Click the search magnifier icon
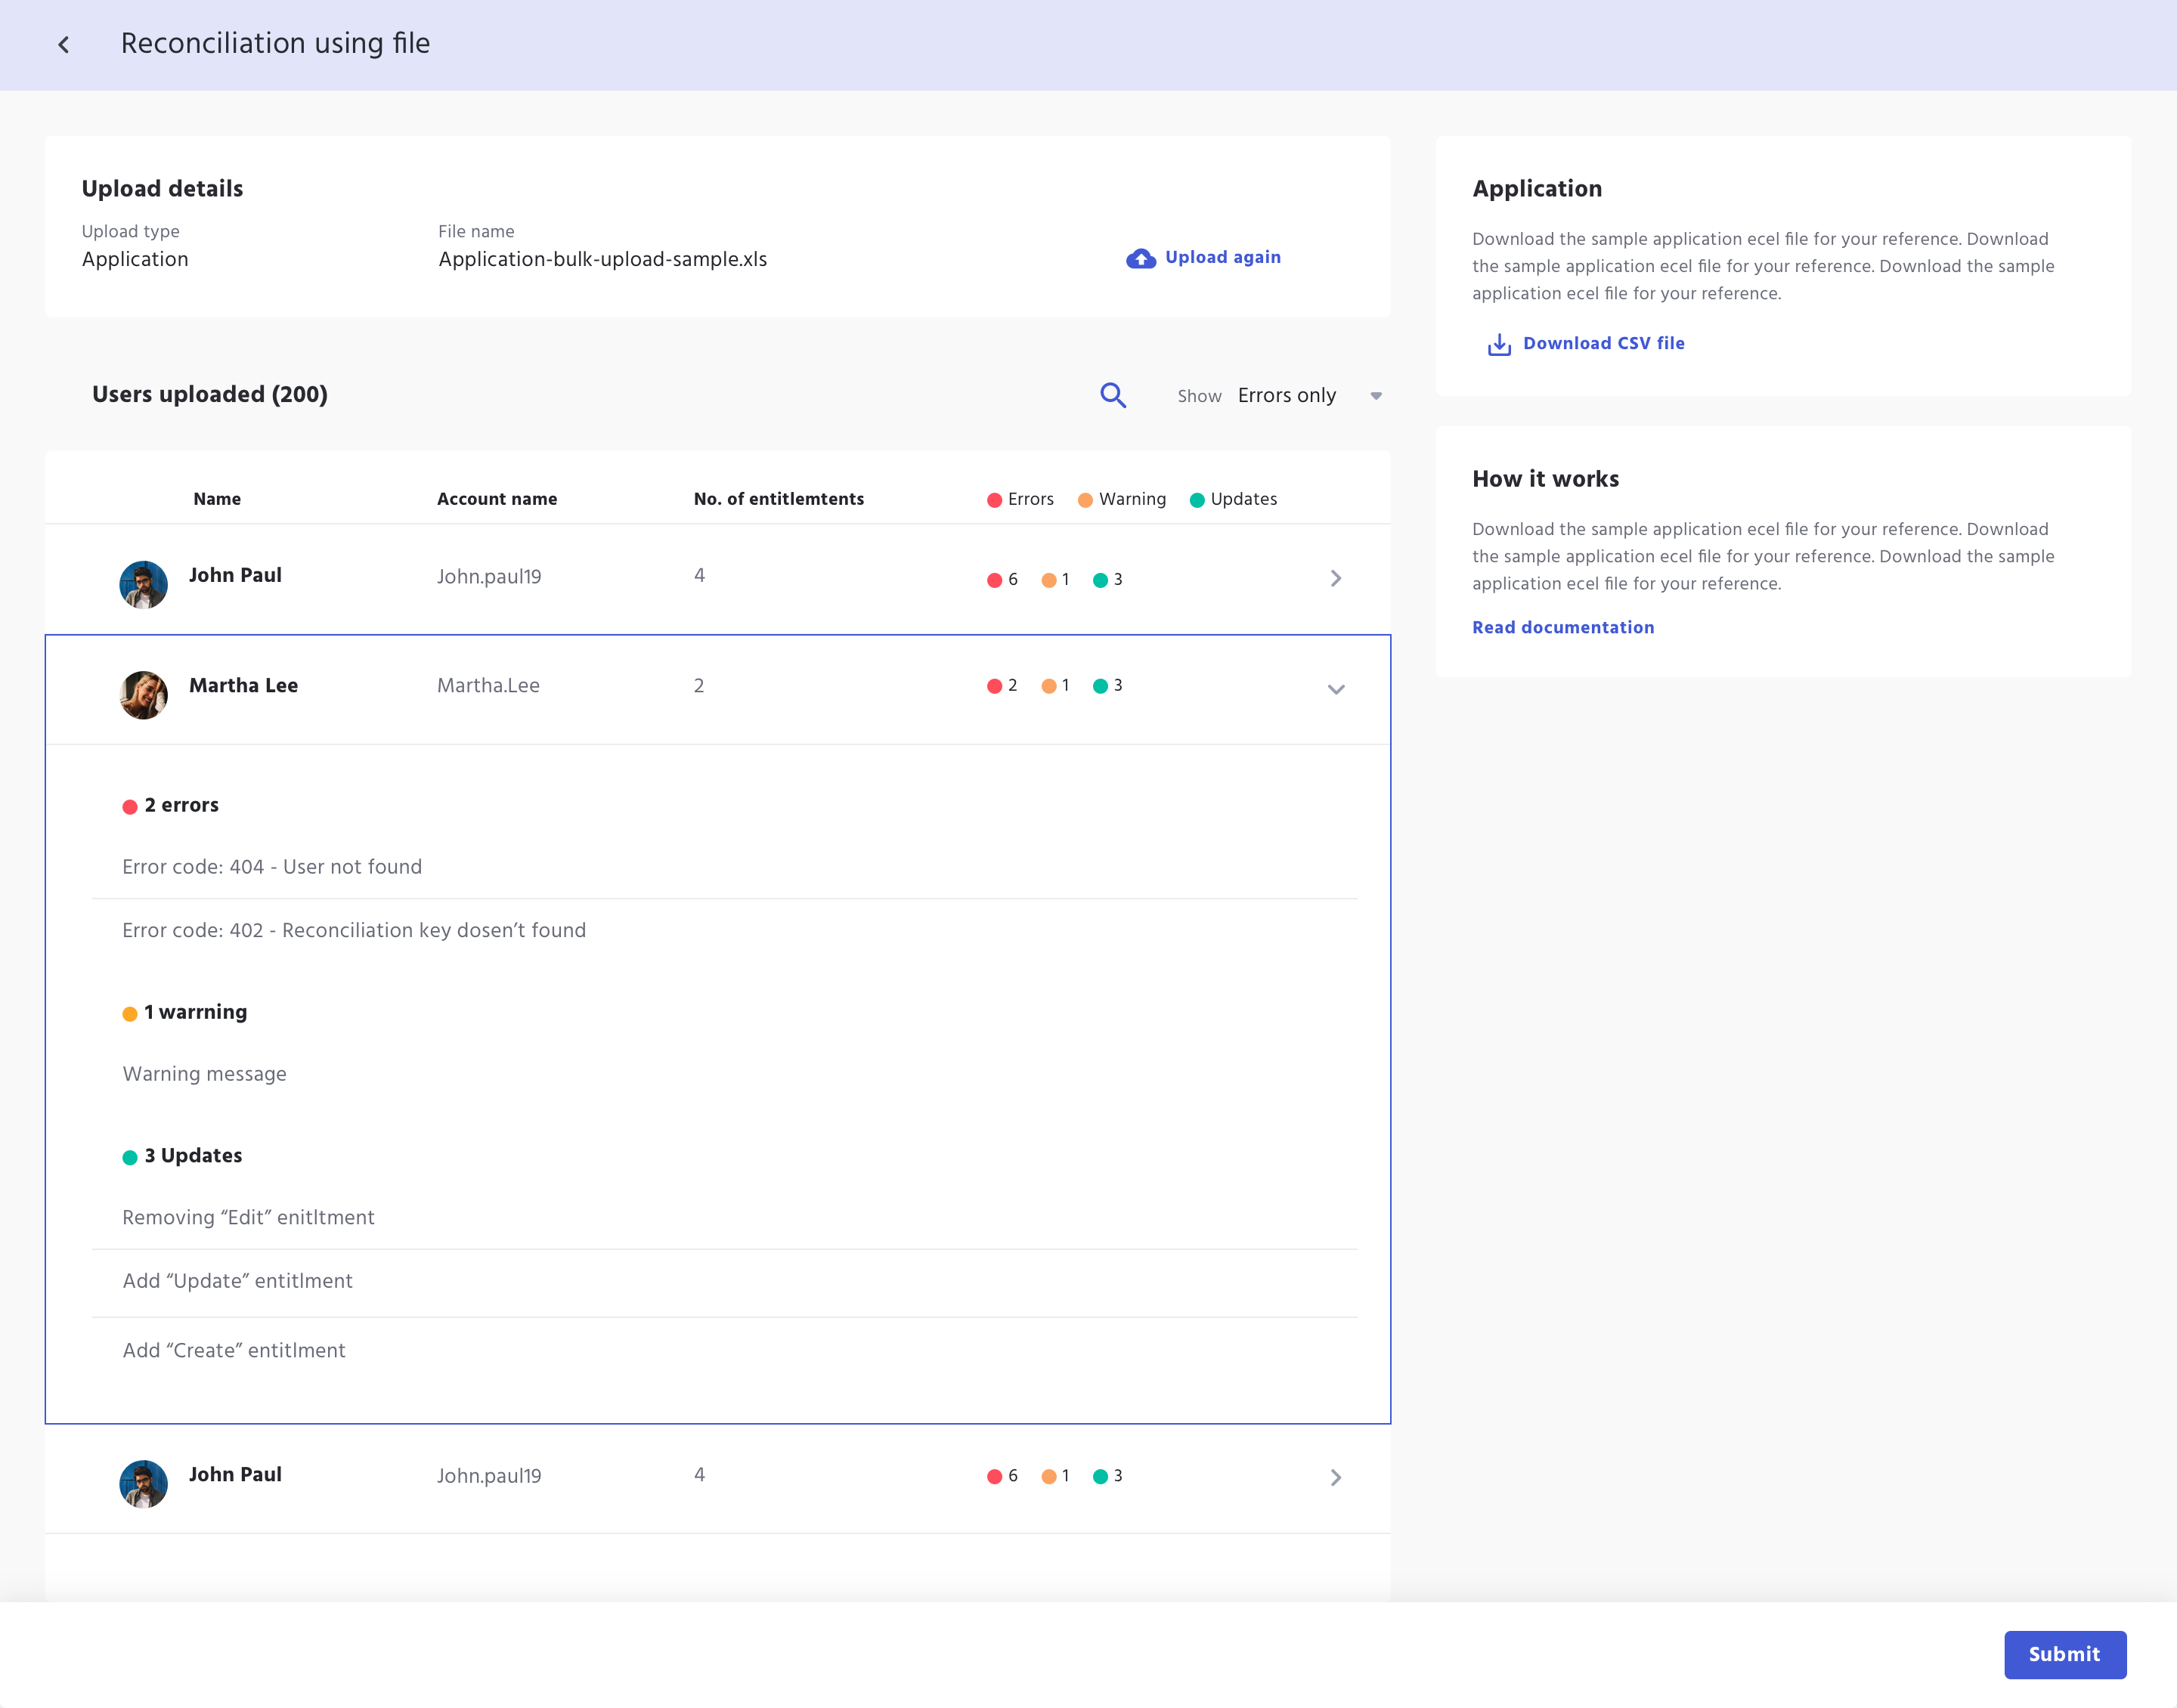The width and height of the screenshot is (2177, 1708). click(1113, 395)
